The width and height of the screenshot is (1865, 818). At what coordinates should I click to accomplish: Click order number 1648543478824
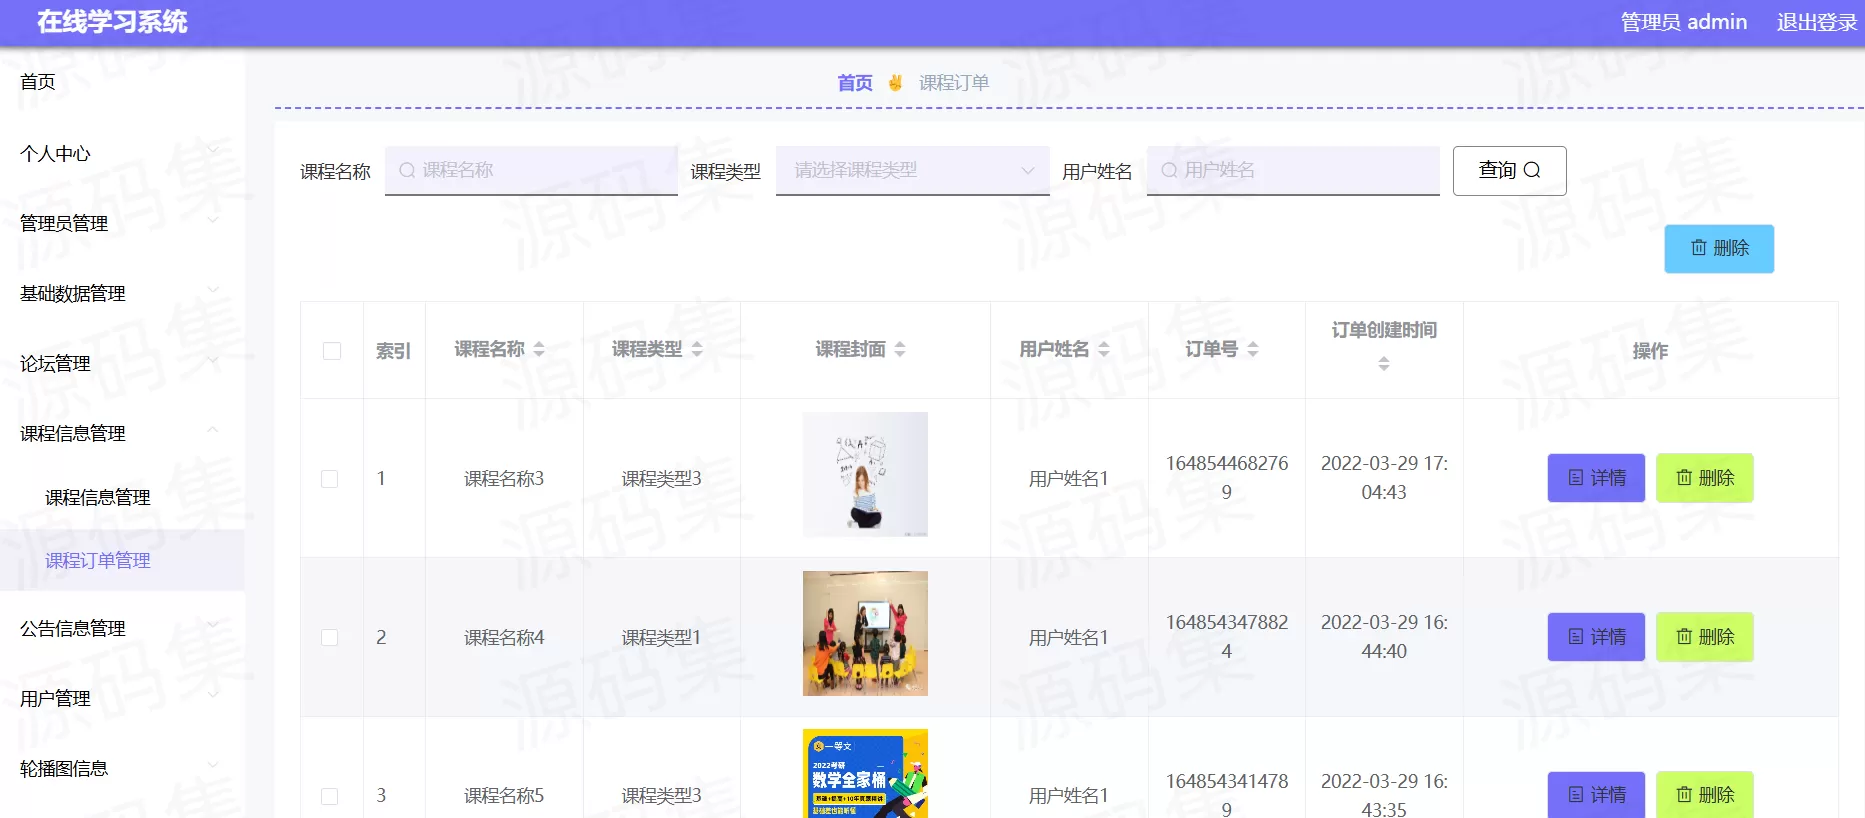coord(1227,637)
